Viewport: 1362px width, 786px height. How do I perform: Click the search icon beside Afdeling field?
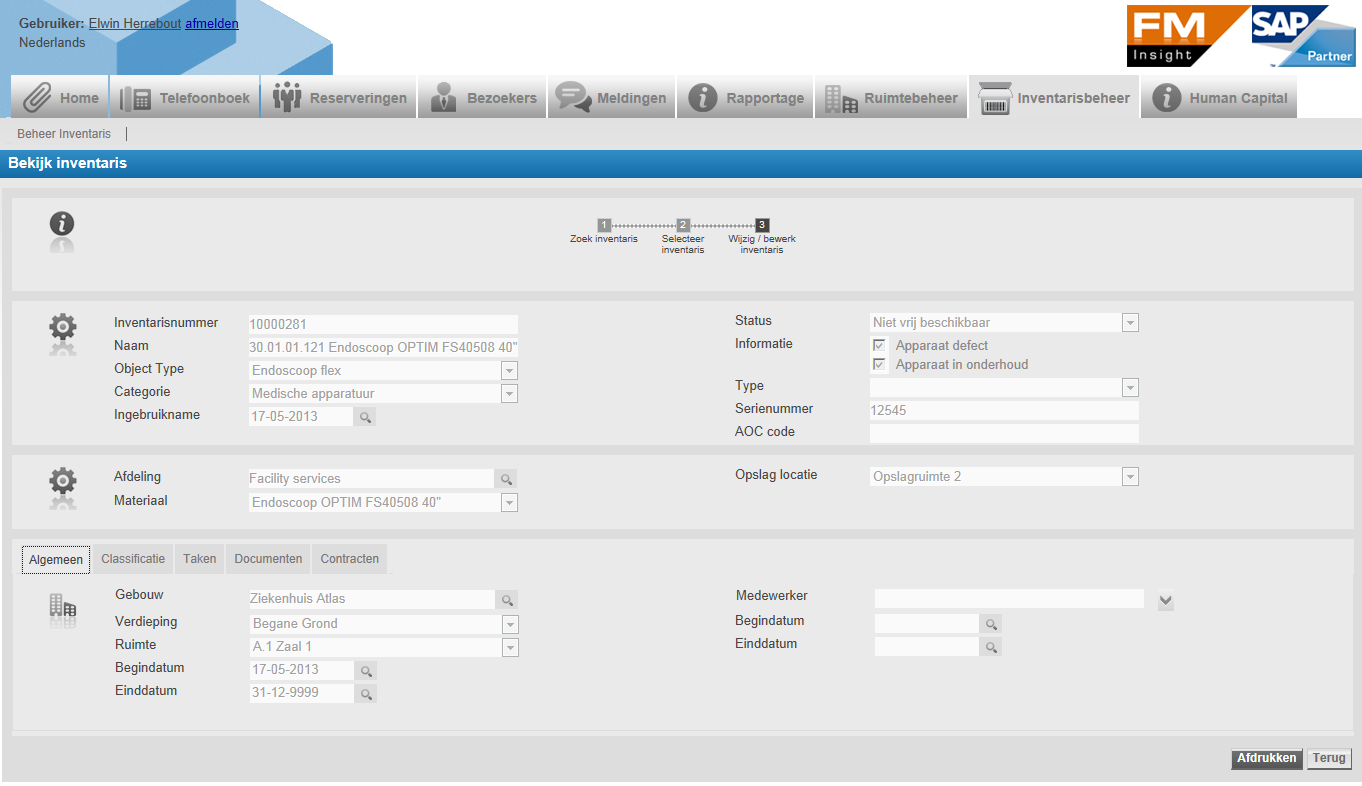pos(507,480)
